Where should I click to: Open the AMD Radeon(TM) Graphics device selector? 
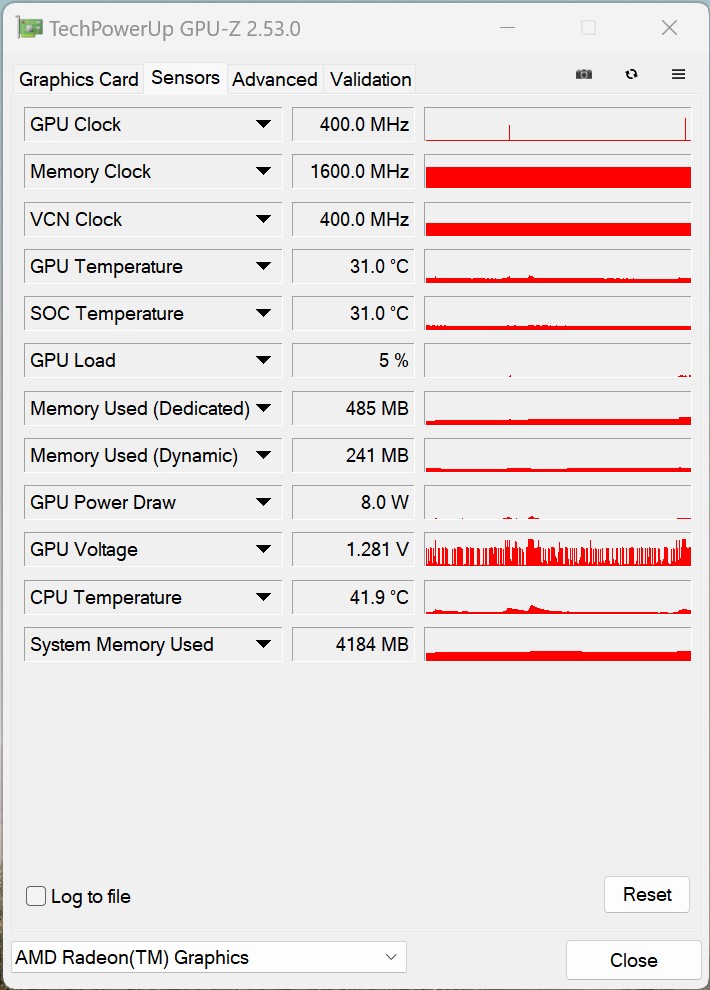[208, 957]
